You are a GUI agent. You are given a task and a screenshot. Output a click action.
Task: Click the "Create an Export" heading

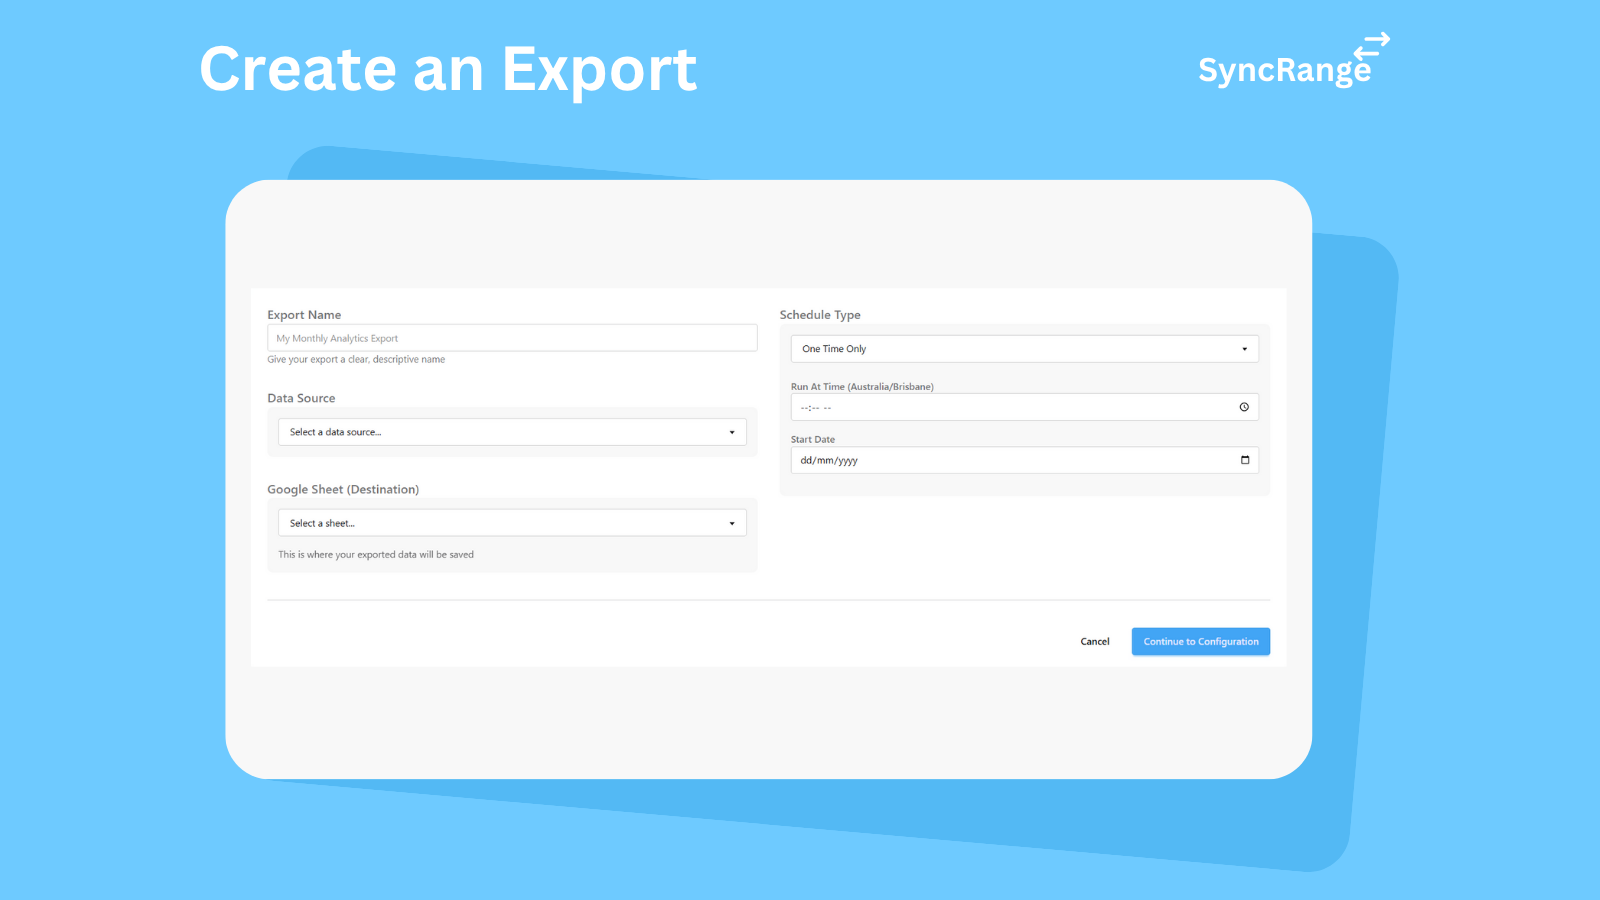click(x=448, y=68)
